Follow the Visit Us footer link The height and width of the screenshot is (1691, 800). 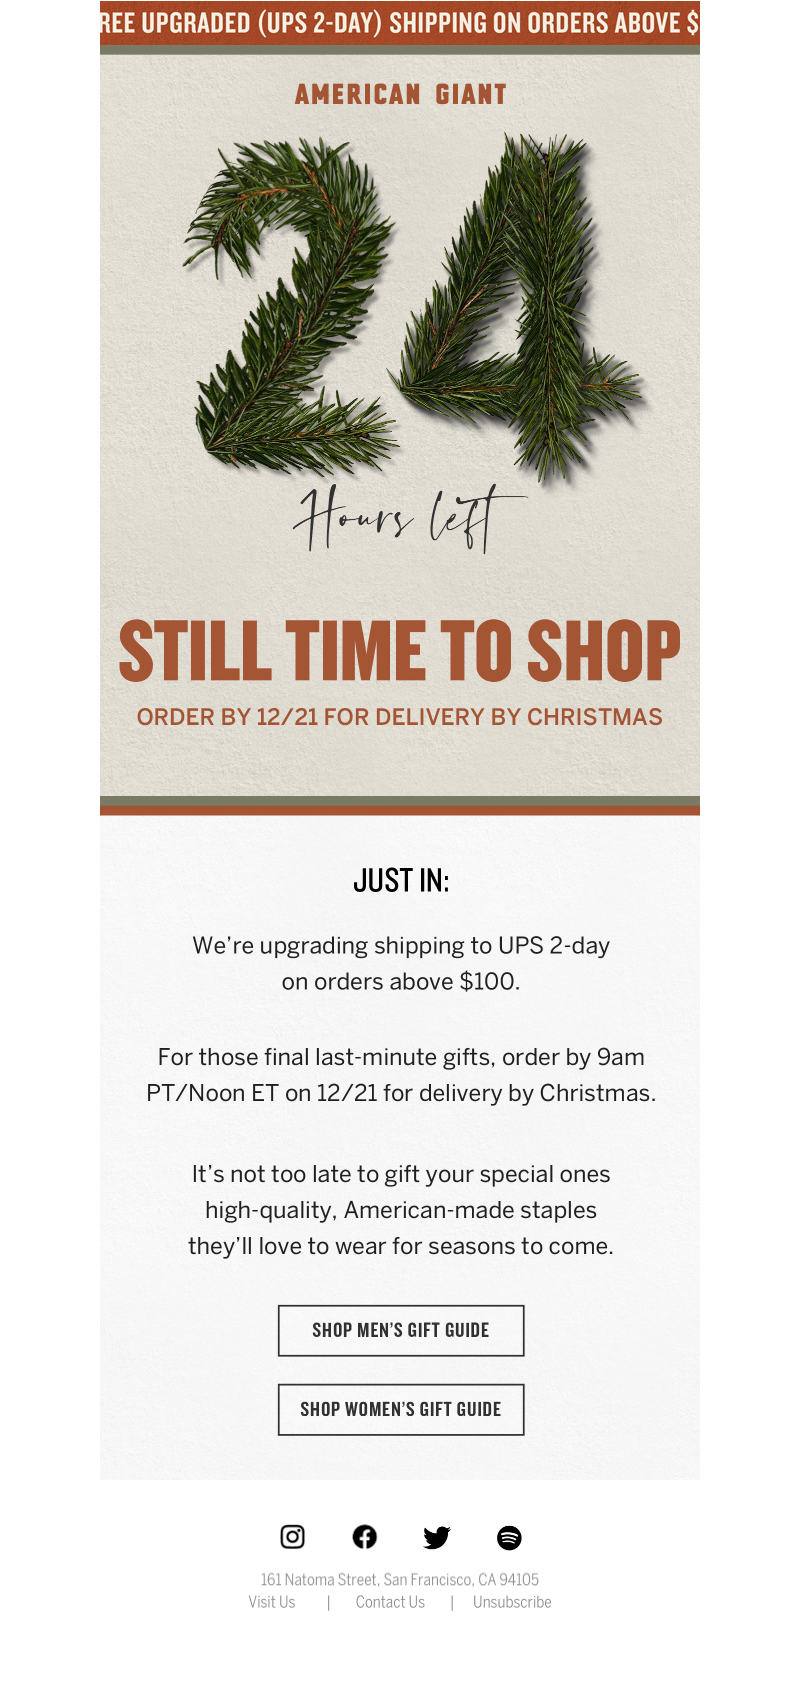(272, 1602)
